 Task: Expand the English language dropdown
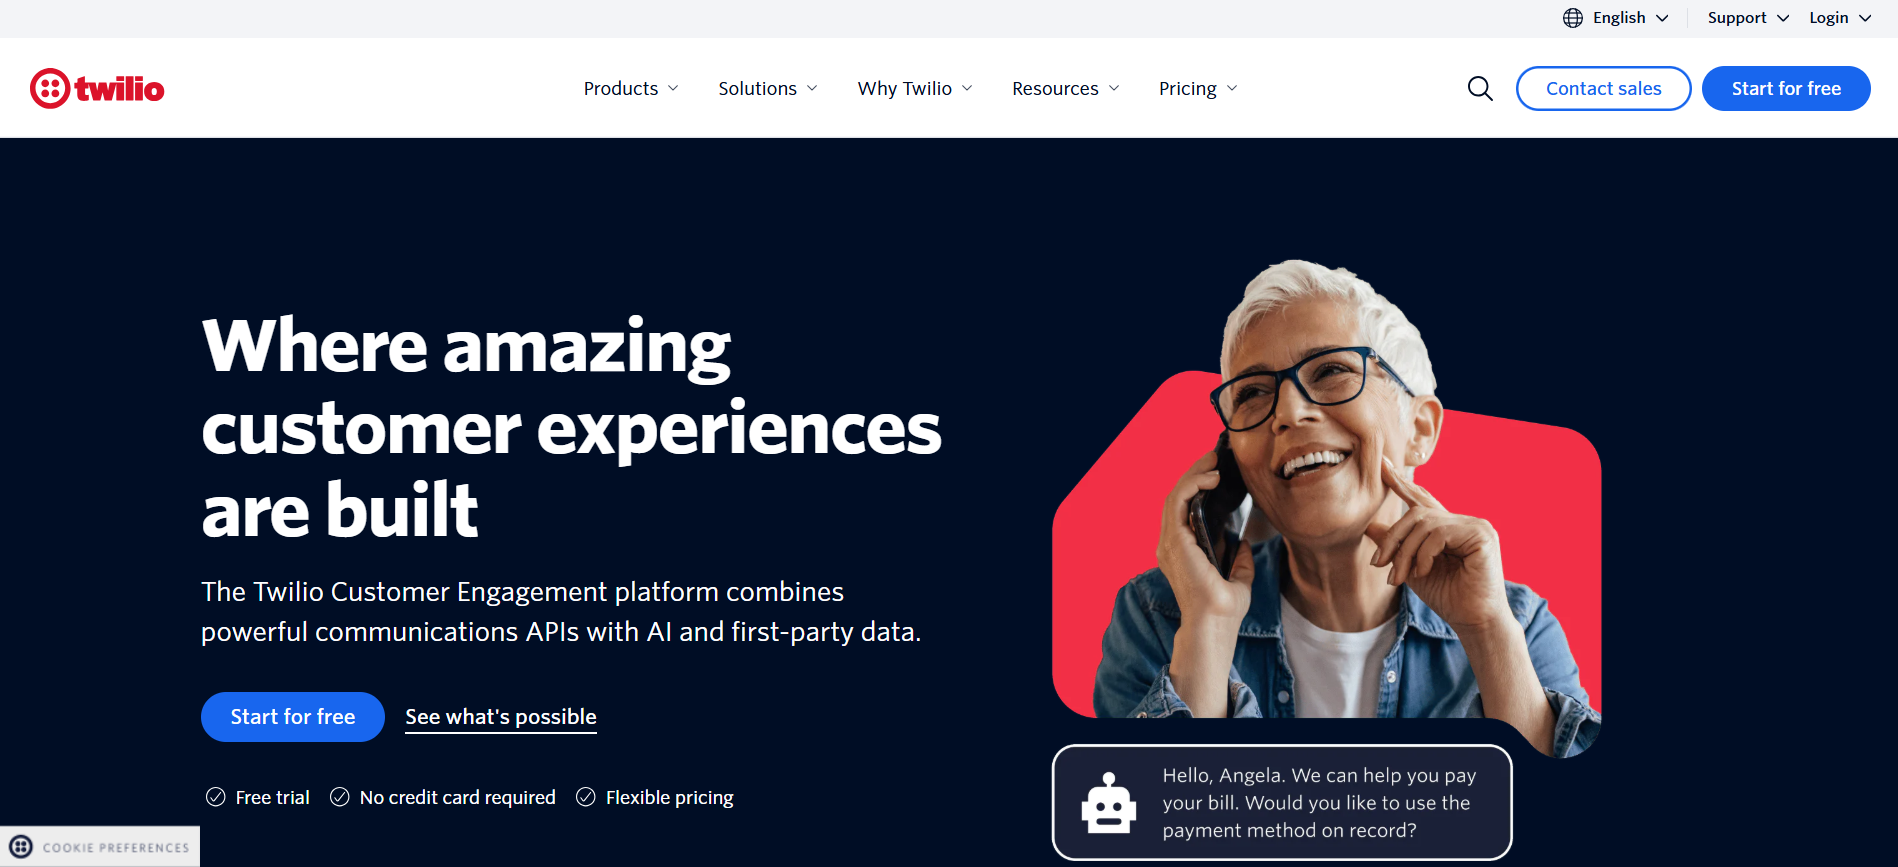[1617, 18]
